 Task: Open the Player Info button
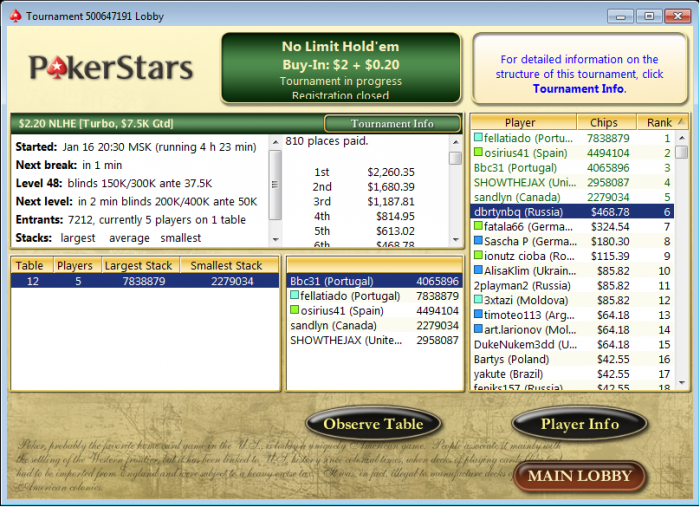click(579, 424)
